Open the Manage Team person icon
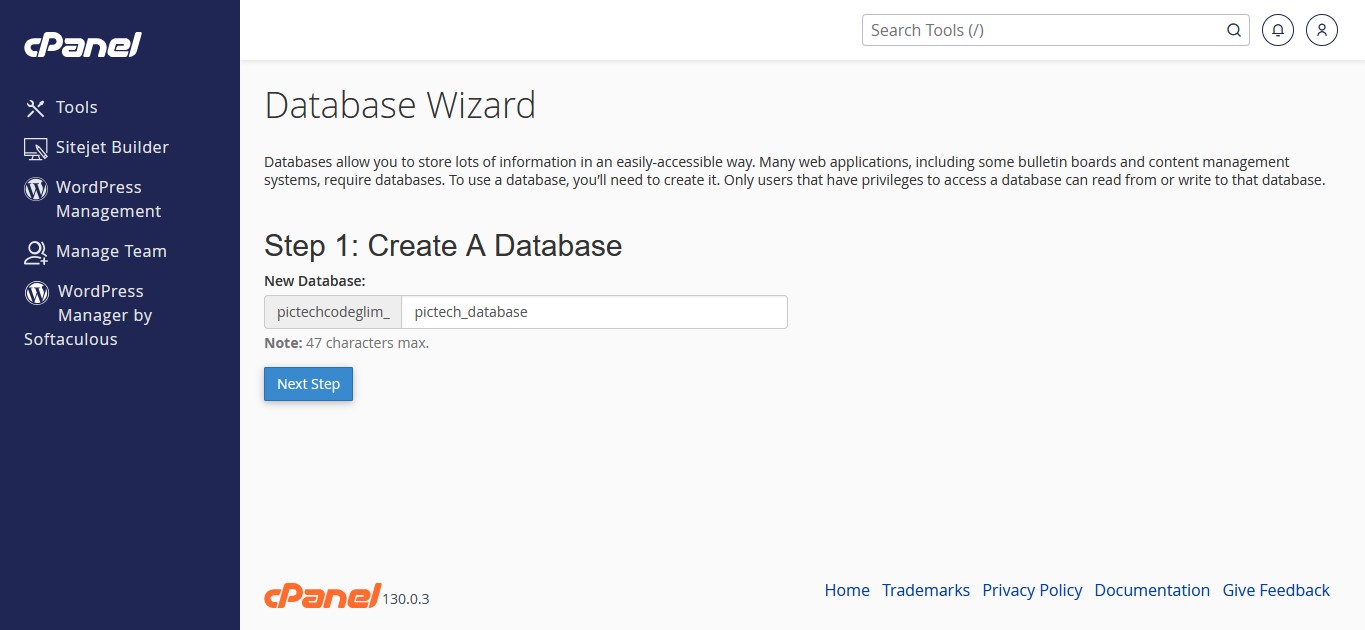 [x=36, y=252]
